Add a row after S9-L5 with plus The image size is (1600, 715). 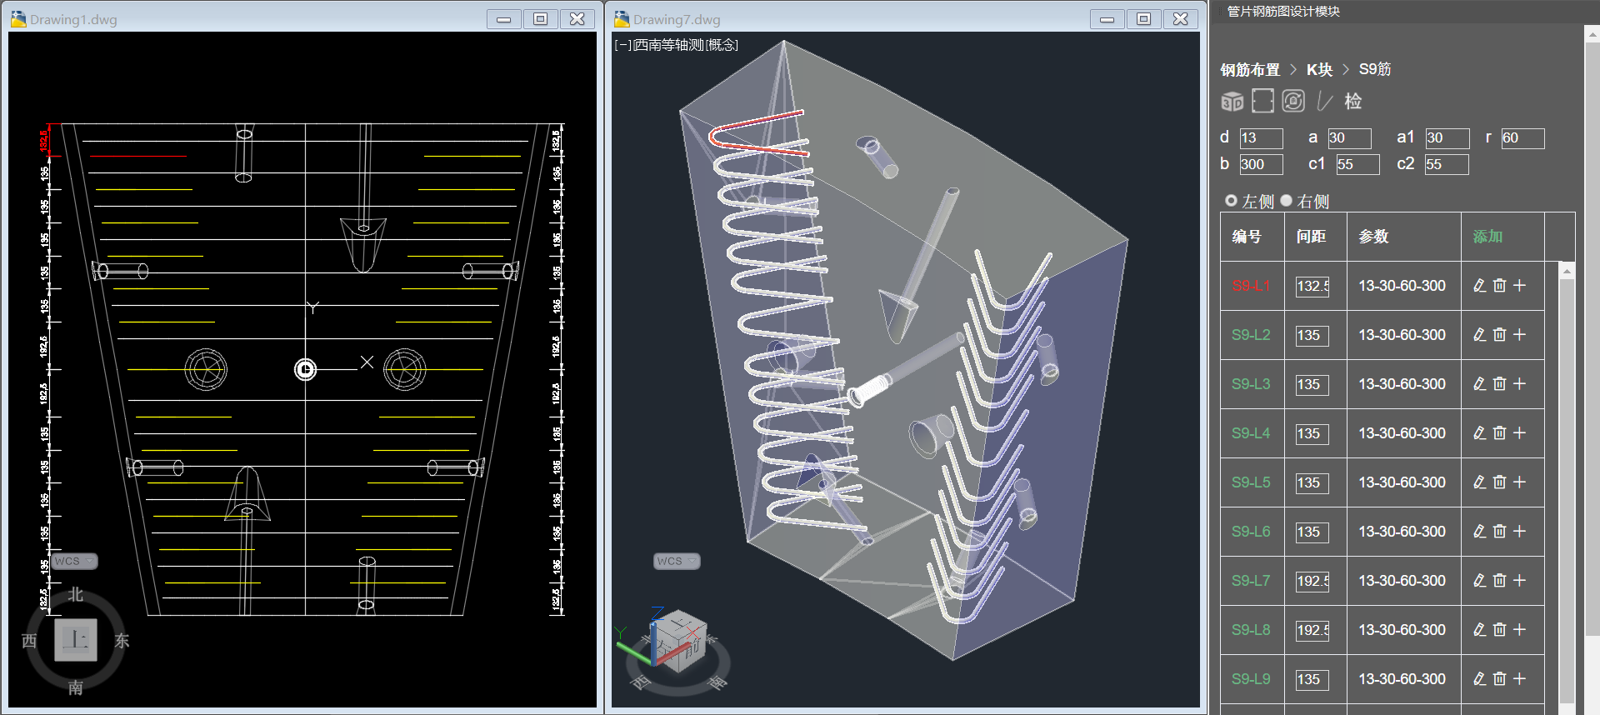[x=1519, y=482]
